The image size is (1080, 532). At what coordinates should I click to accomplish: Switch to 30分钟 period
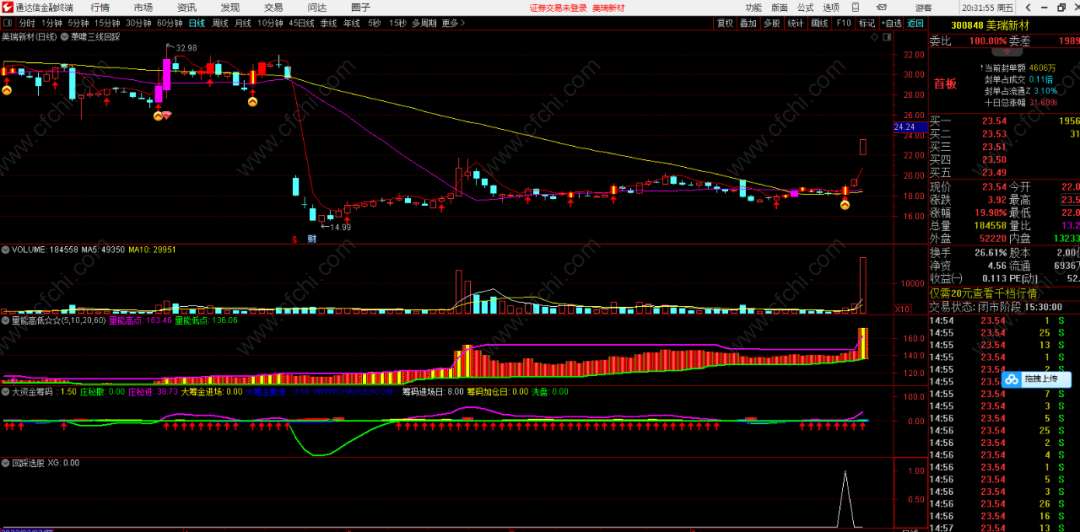pos(138,23)
